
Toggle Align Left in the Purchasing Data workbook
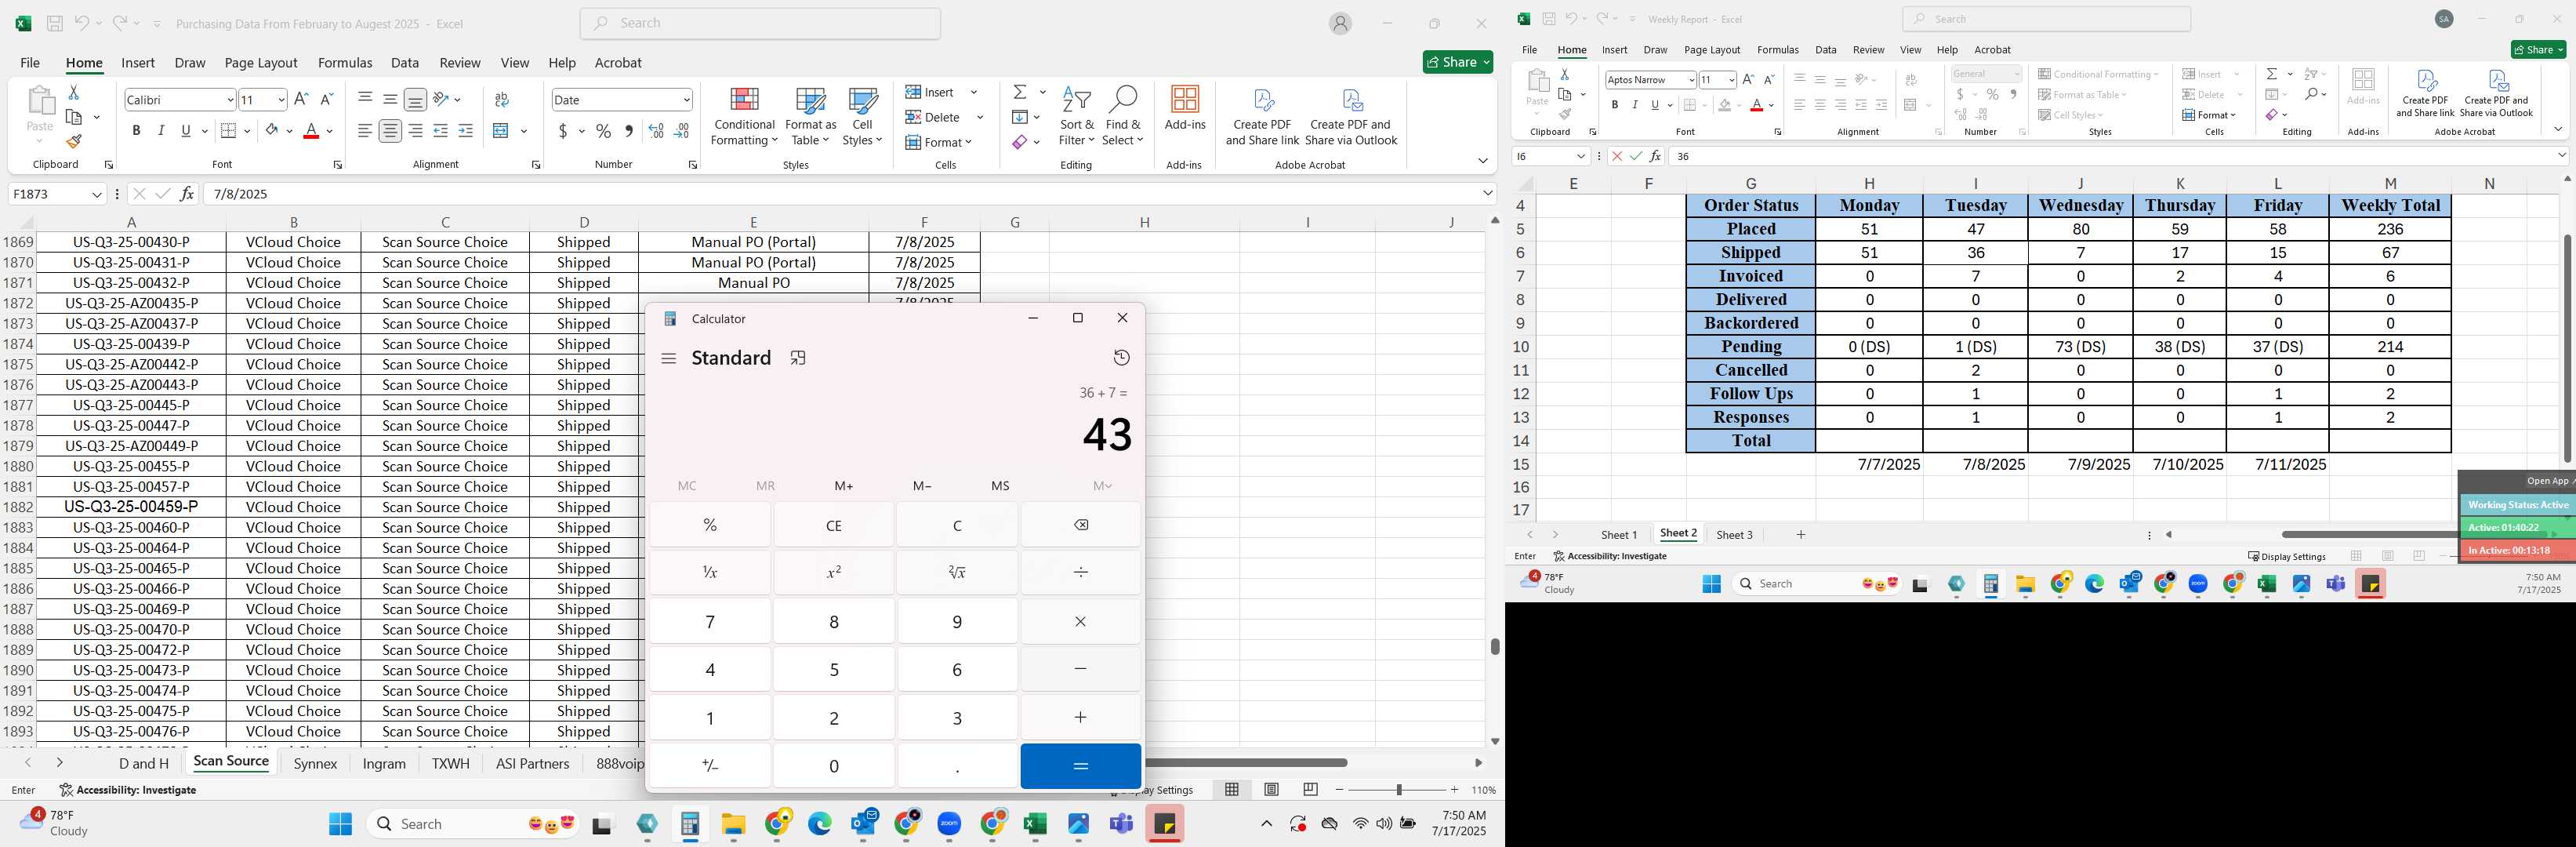tap(365, 131)
